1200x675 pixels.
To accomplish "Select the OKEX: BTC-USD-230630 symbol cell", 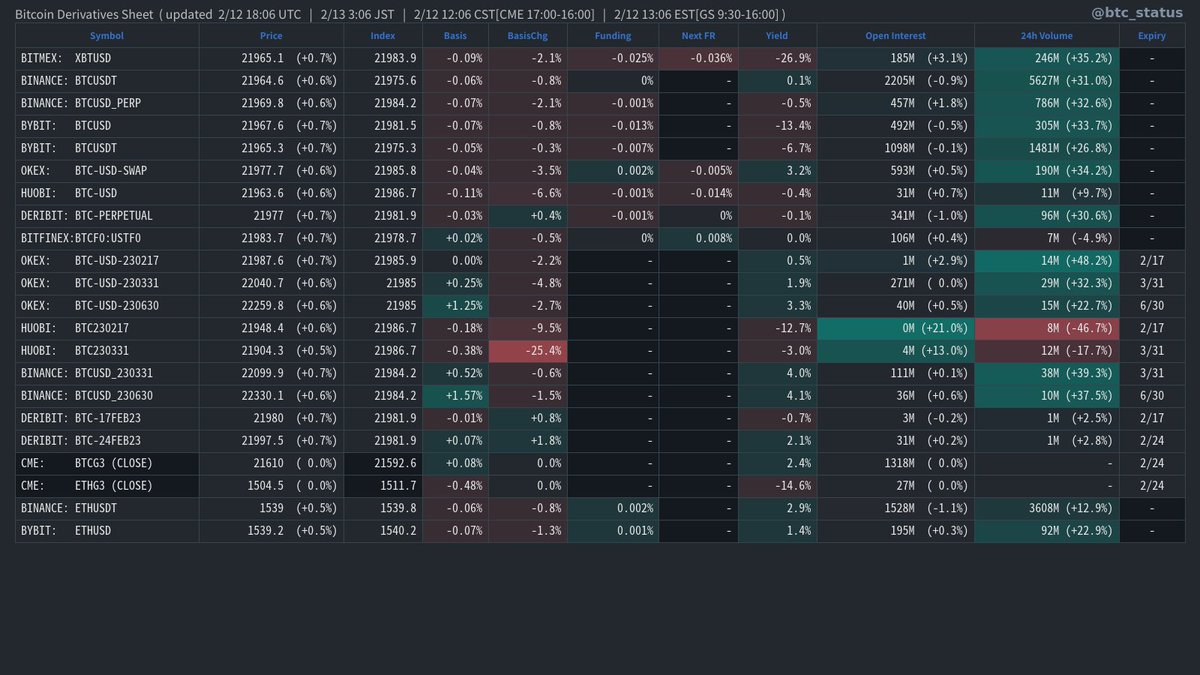I will (x=107, y=306).
